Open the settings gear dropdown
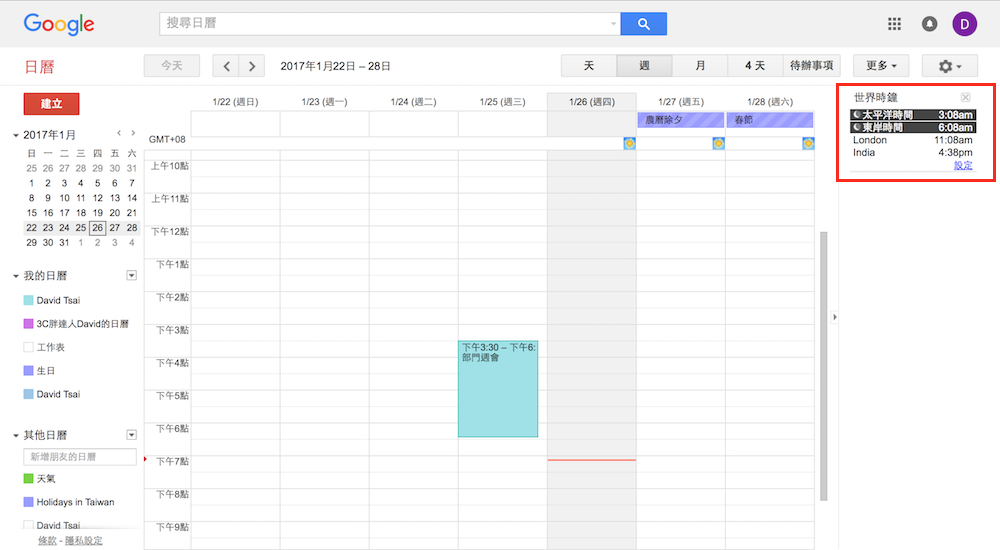Screen dimensions: 1000x550 point(949,66)
